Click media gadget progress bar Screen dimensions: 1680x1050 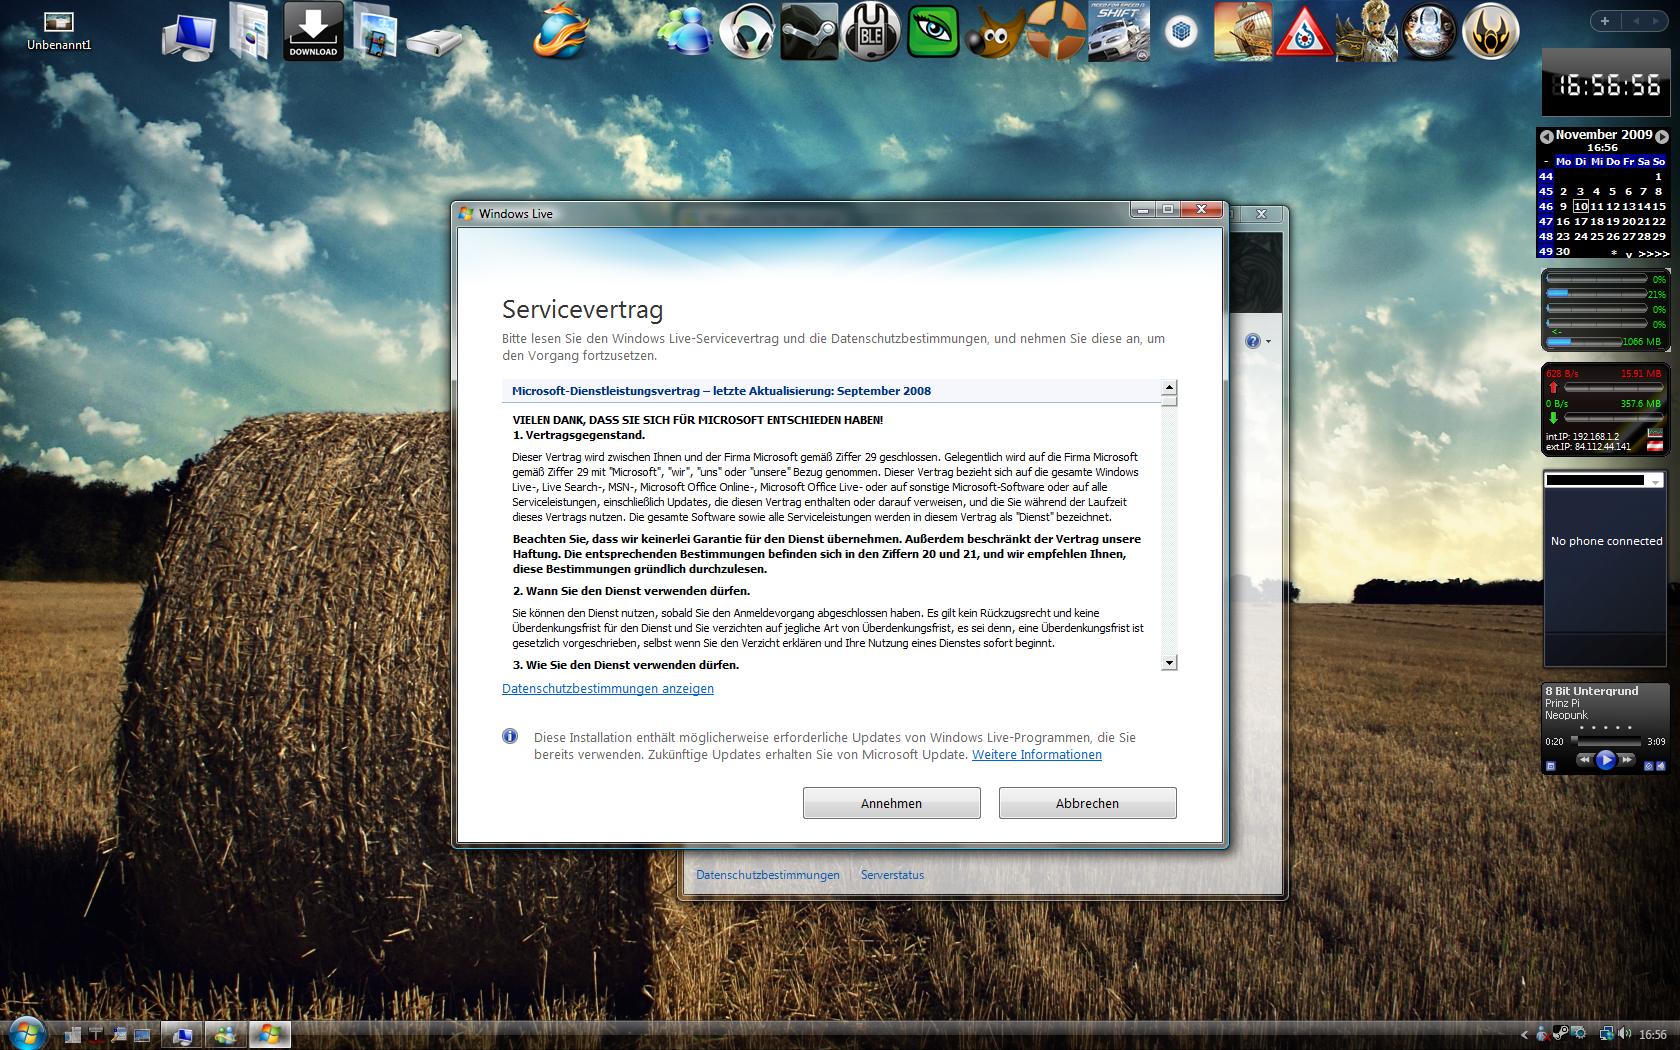1606,741
